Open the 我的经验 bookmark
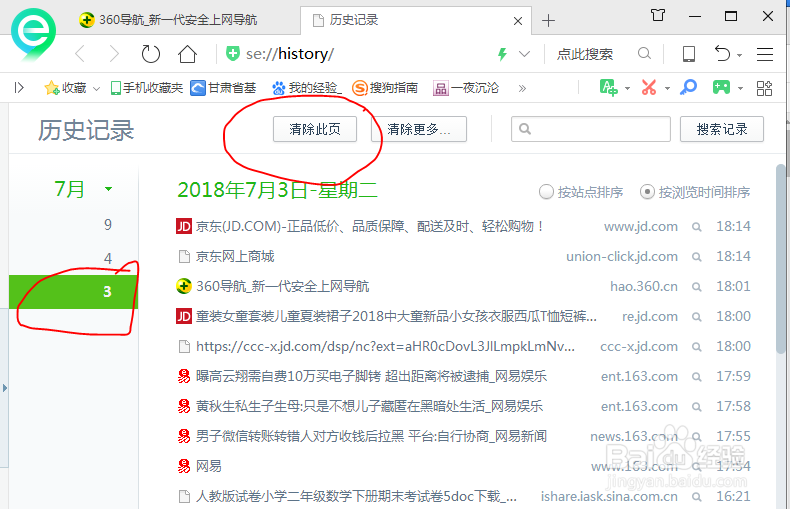The width and height of the screenshot is (790, 509). point(307,88)
